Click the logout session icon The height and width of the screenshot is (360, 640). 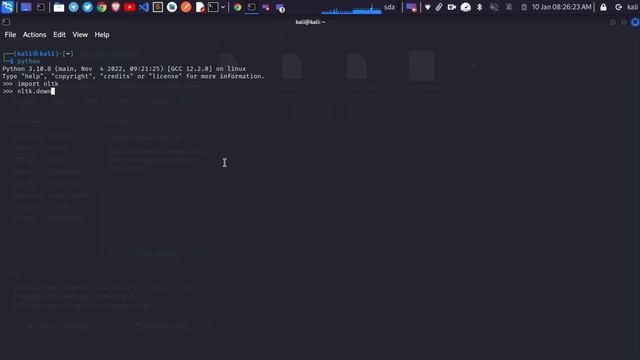pos(618,7)
